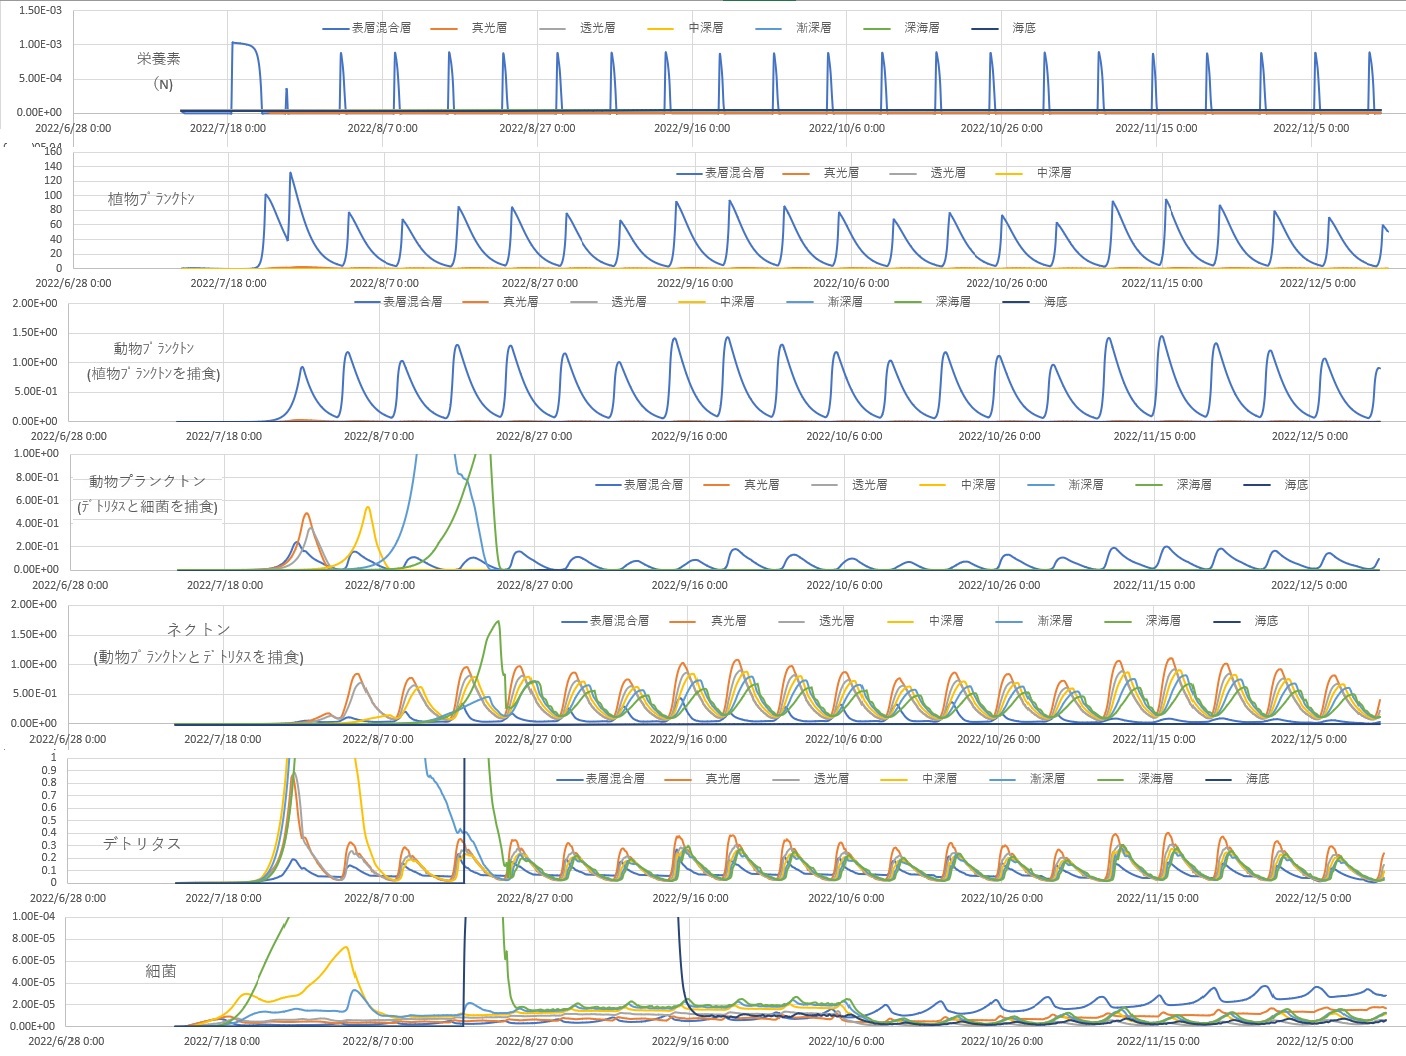The image size is (1406, 1056).
Task: Click the デトリタス chart title label
Action: click(x=142, y=844)
